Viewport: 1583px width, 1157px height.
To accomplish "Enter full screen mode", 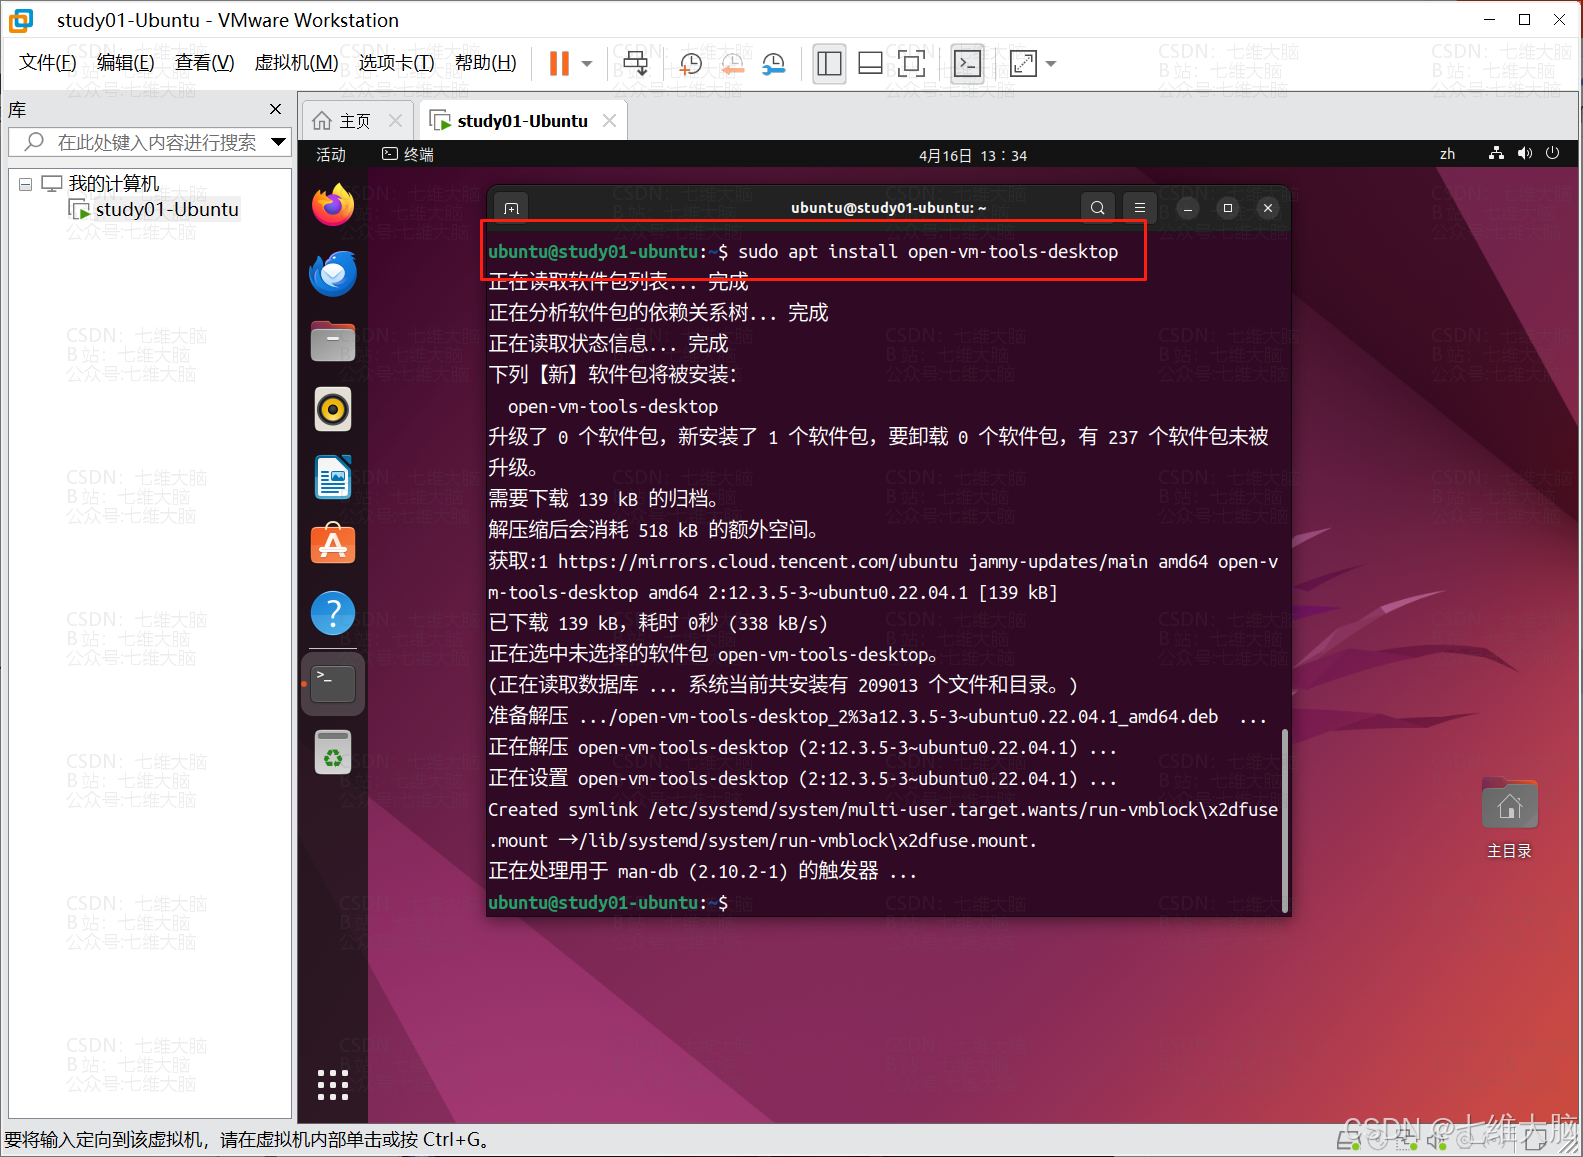I will (x=911, y=64).
